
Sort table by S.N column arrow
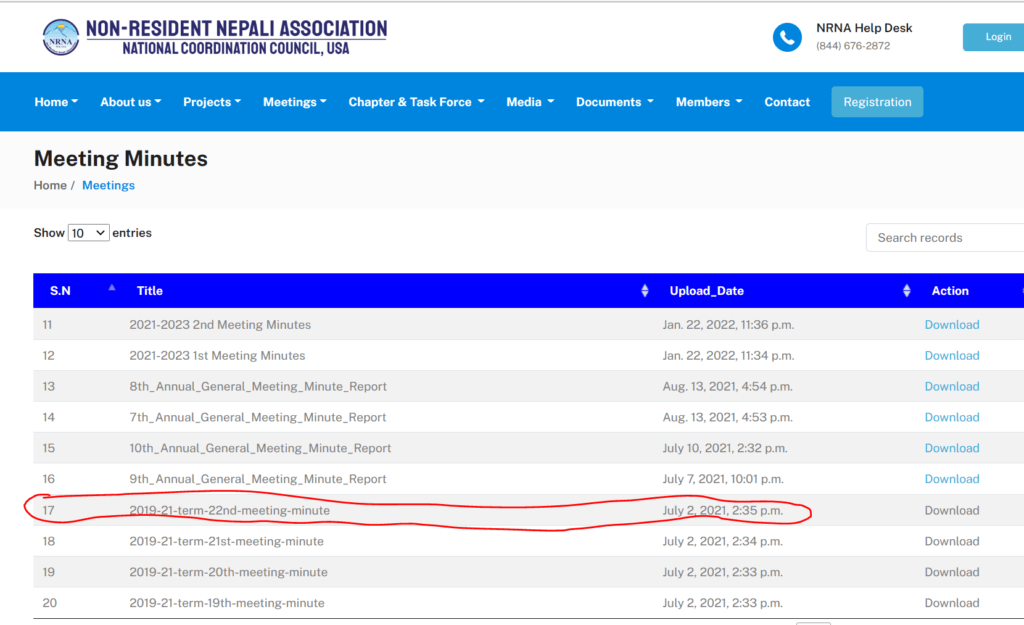[112, 289]
